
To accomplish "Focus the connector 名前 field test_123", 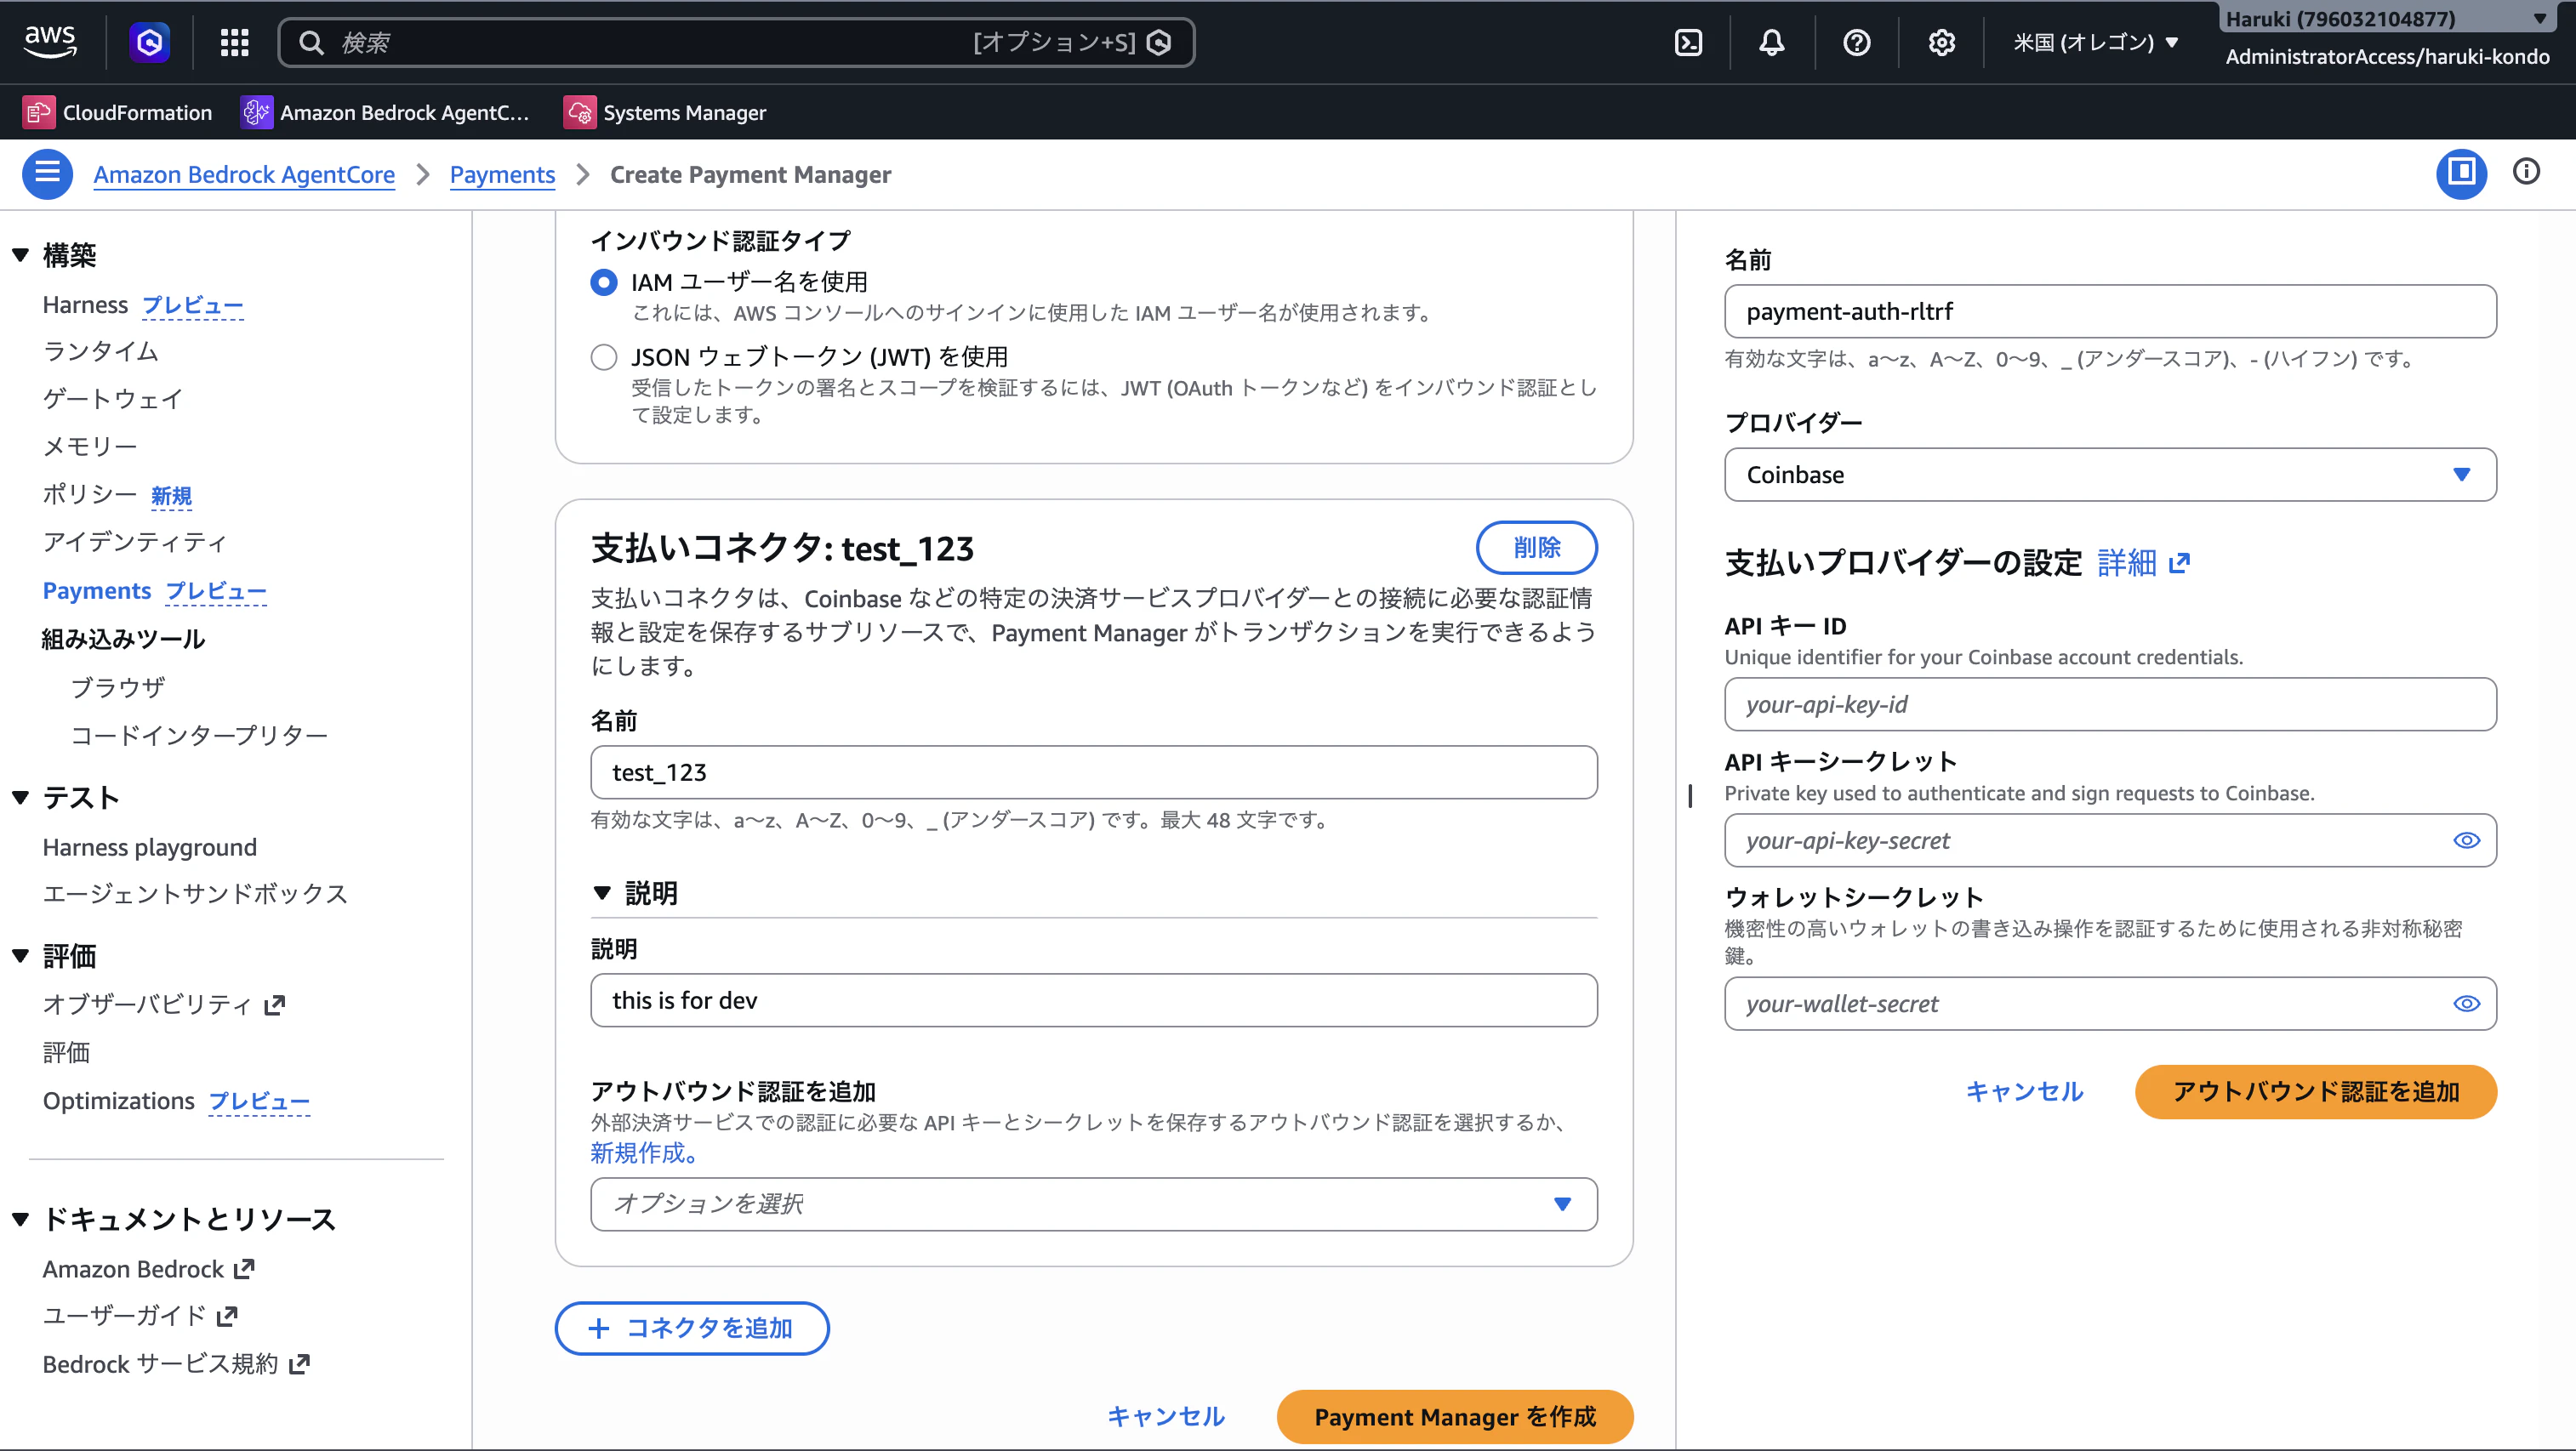I will pyautogui.click(x=1094, y=772).
